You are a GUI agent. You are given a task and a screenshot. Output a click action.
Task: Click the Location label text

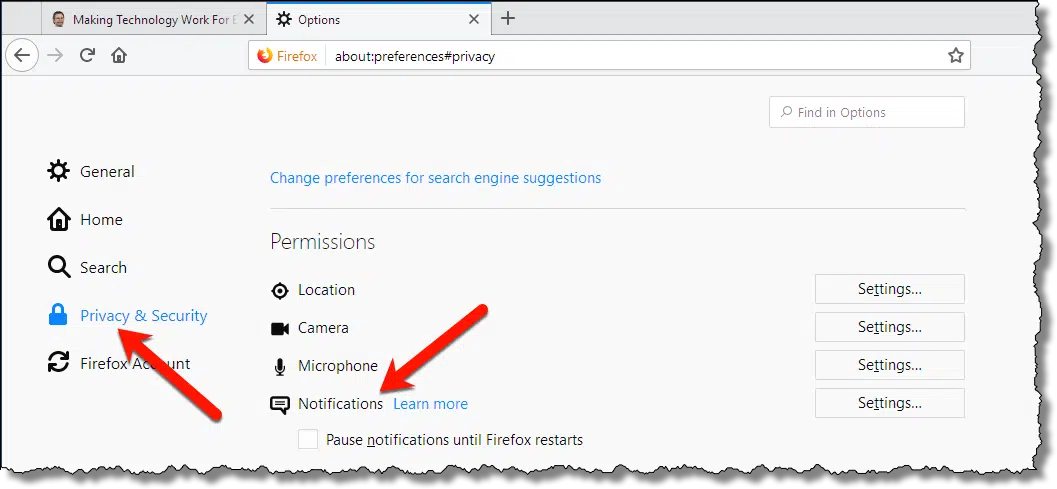(x=326, y=290)
